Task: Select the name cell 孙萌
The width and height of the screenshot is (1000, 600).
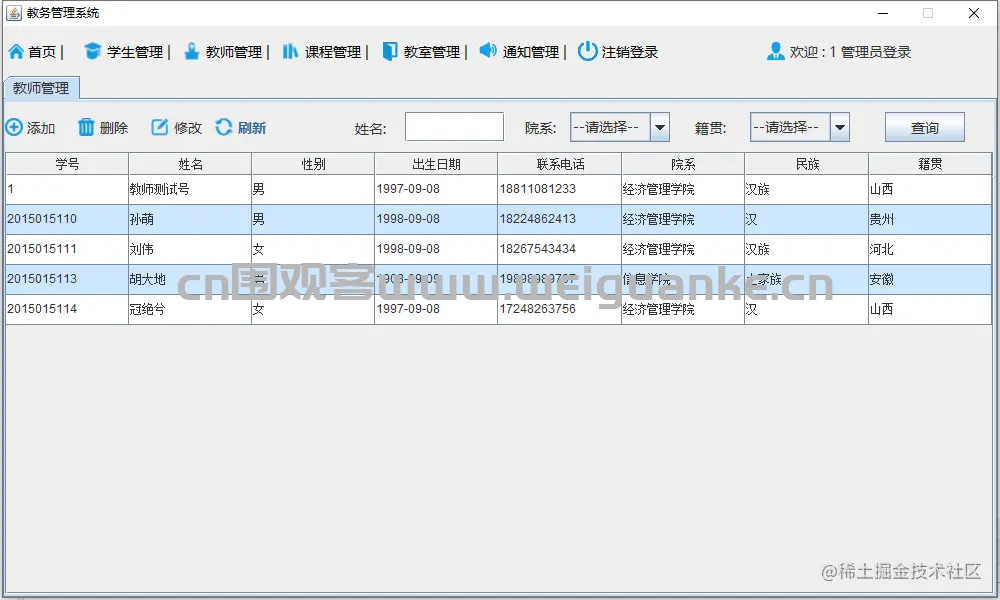Action: [190, 219]
